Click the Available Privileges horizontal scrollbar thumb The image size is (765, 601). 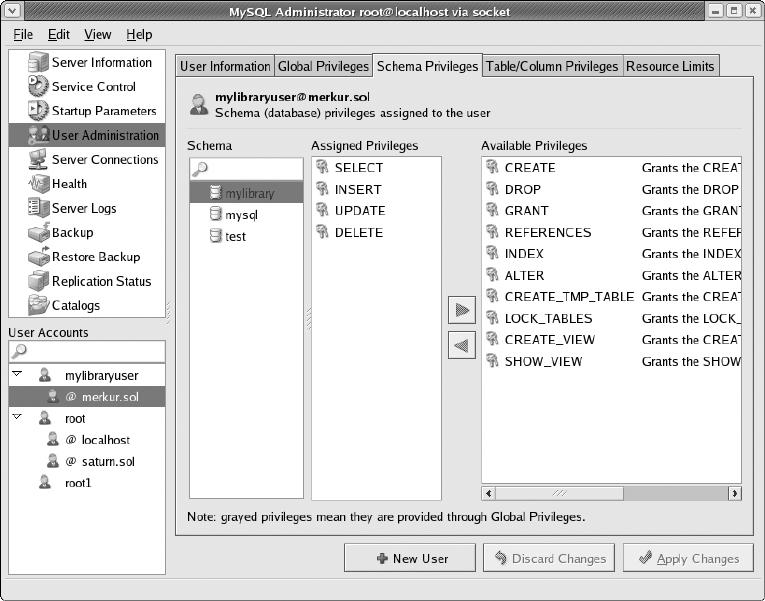pos(559,493)
